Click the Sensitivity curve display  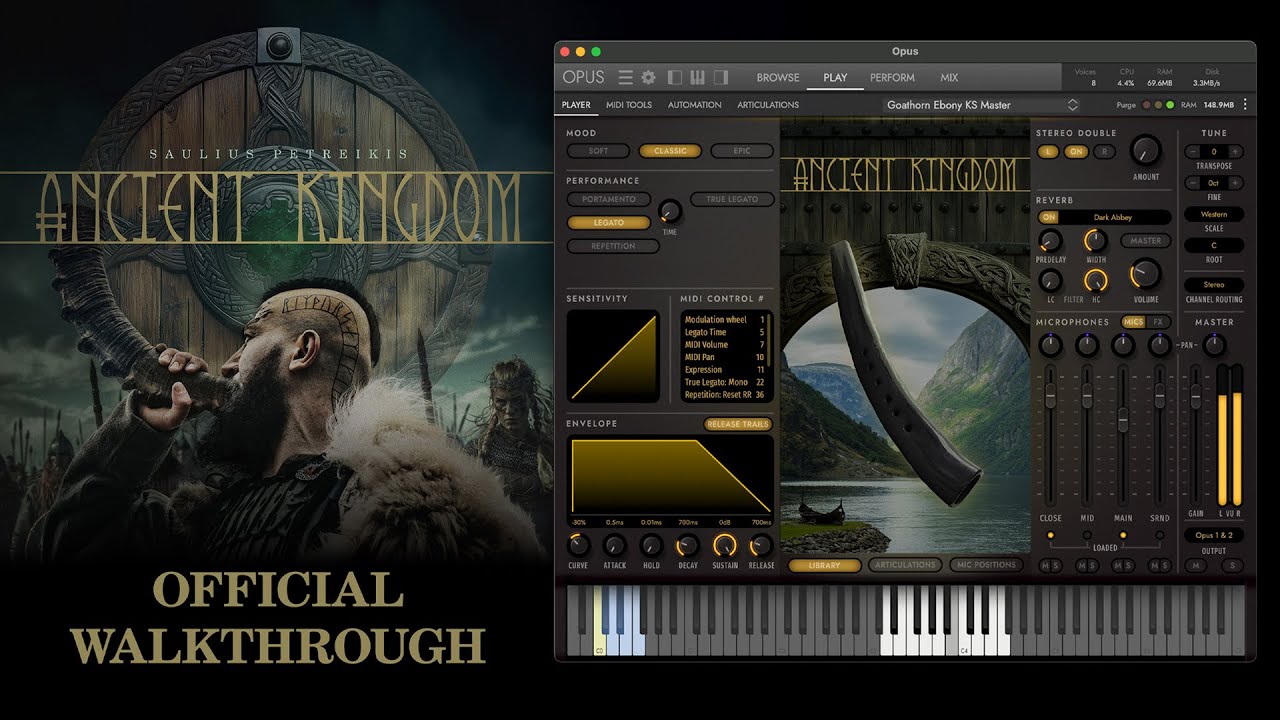[613, 356]
